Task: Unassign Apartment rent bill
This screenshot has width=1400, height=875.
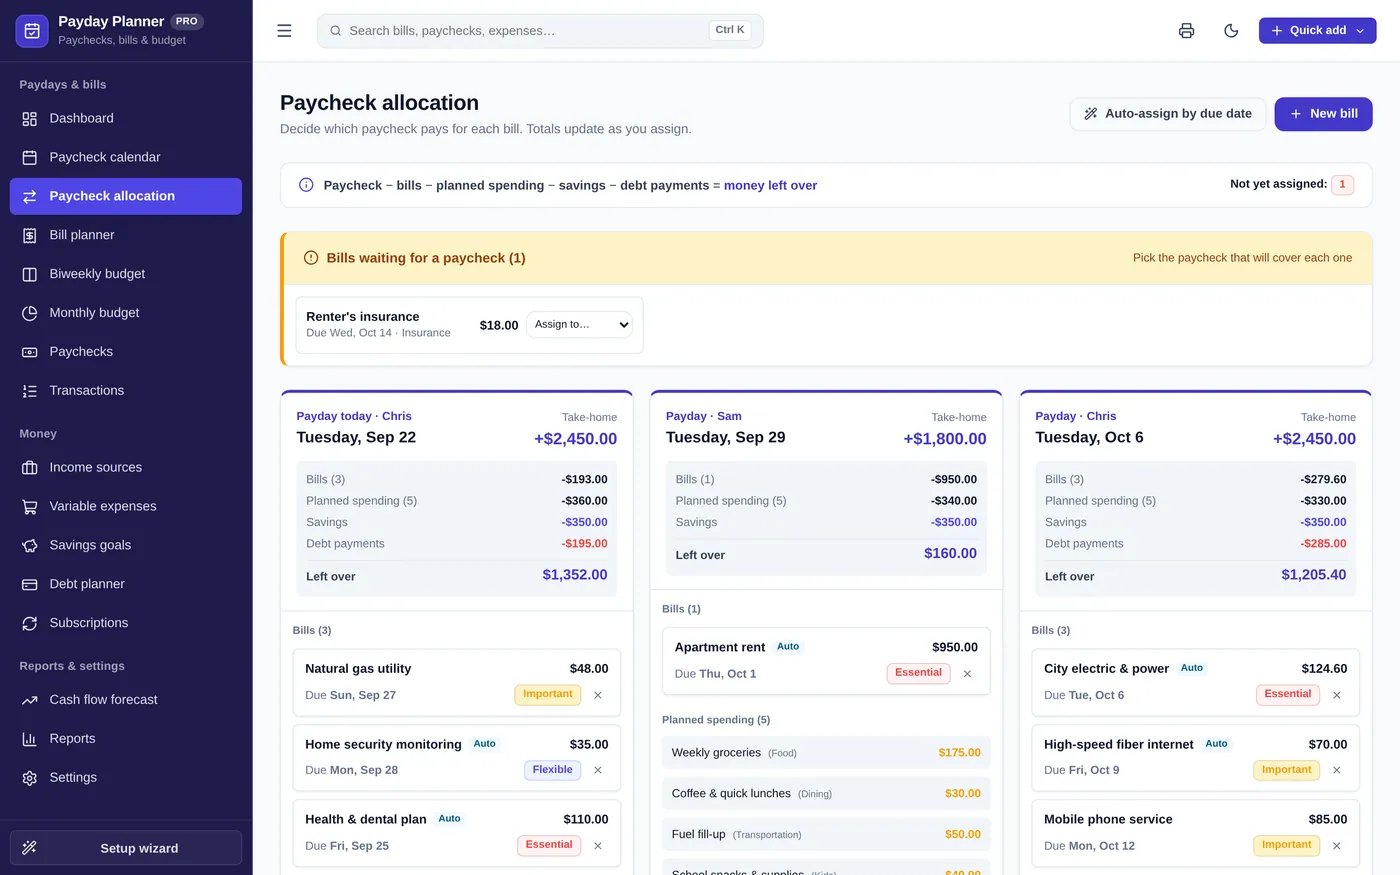Action: (967, 674)
